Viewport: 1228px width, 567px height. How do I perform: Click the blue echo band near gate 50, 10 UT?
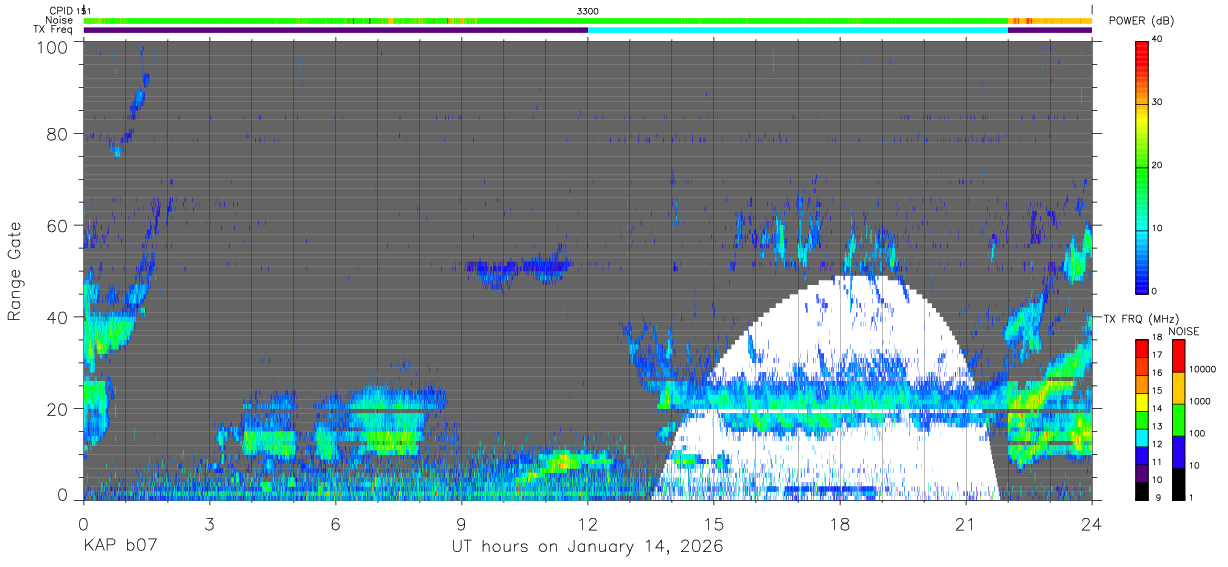pos(517,268)
